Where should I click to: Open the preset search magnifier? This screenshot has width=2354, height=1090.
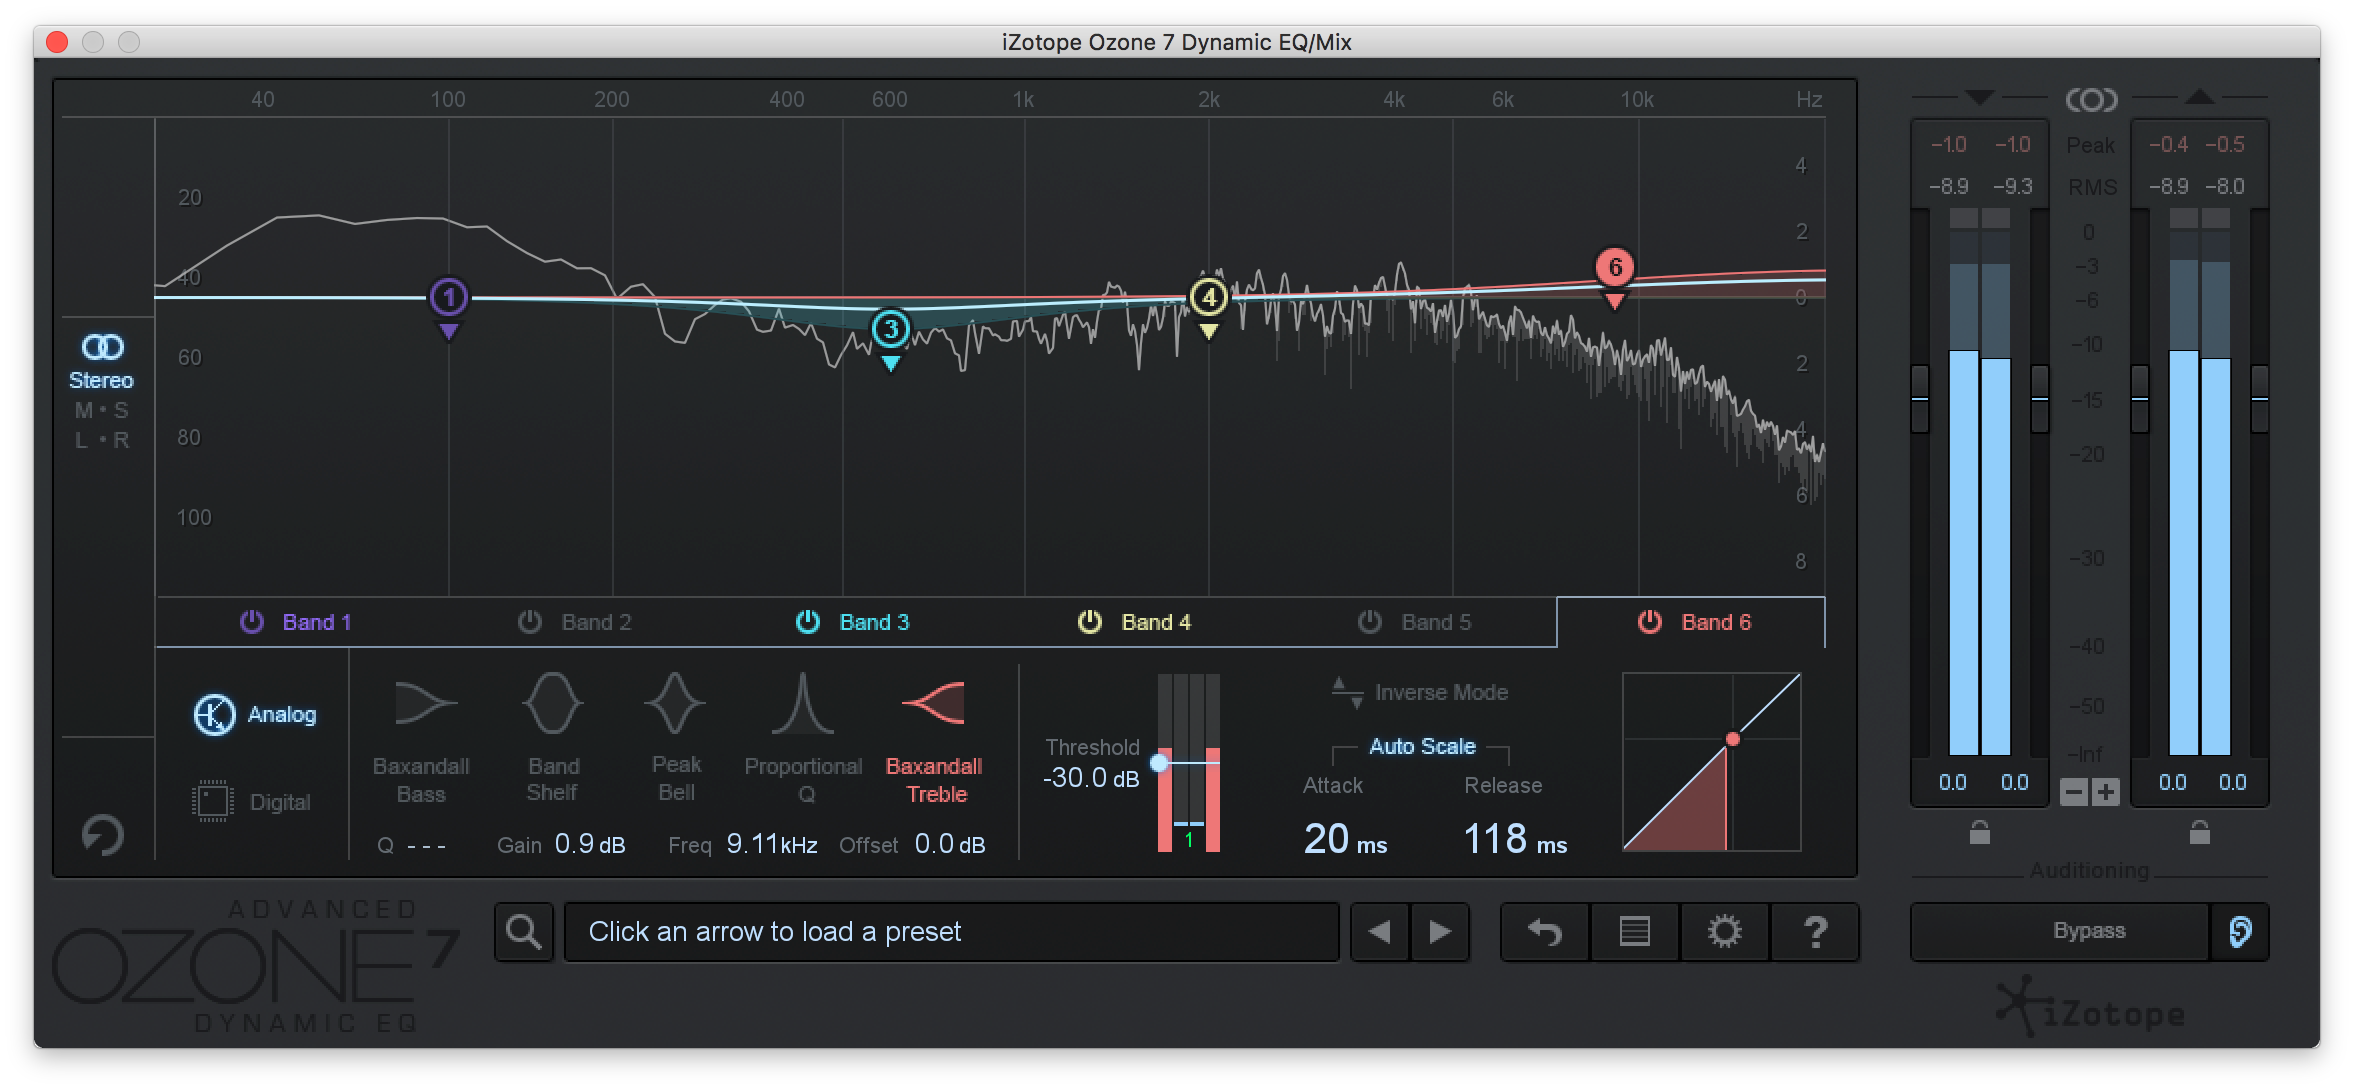click(524, 931)
